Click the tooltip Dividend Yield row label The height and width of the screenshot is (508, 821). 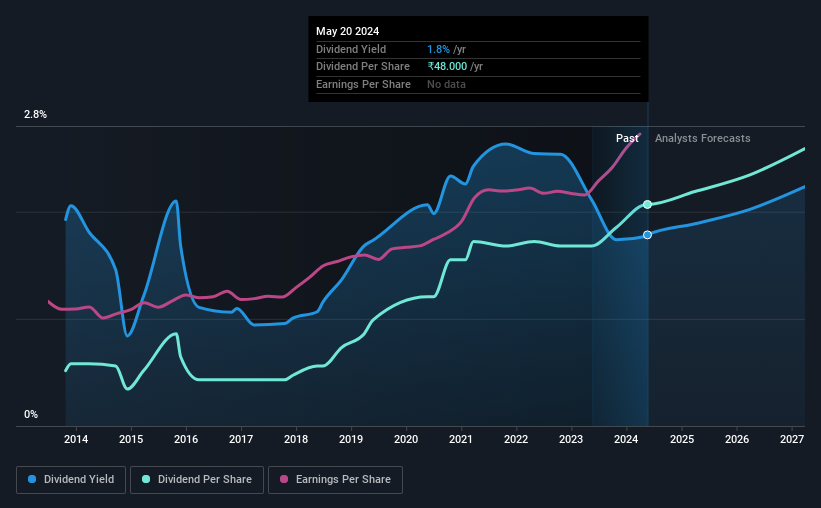click(351, 49)
